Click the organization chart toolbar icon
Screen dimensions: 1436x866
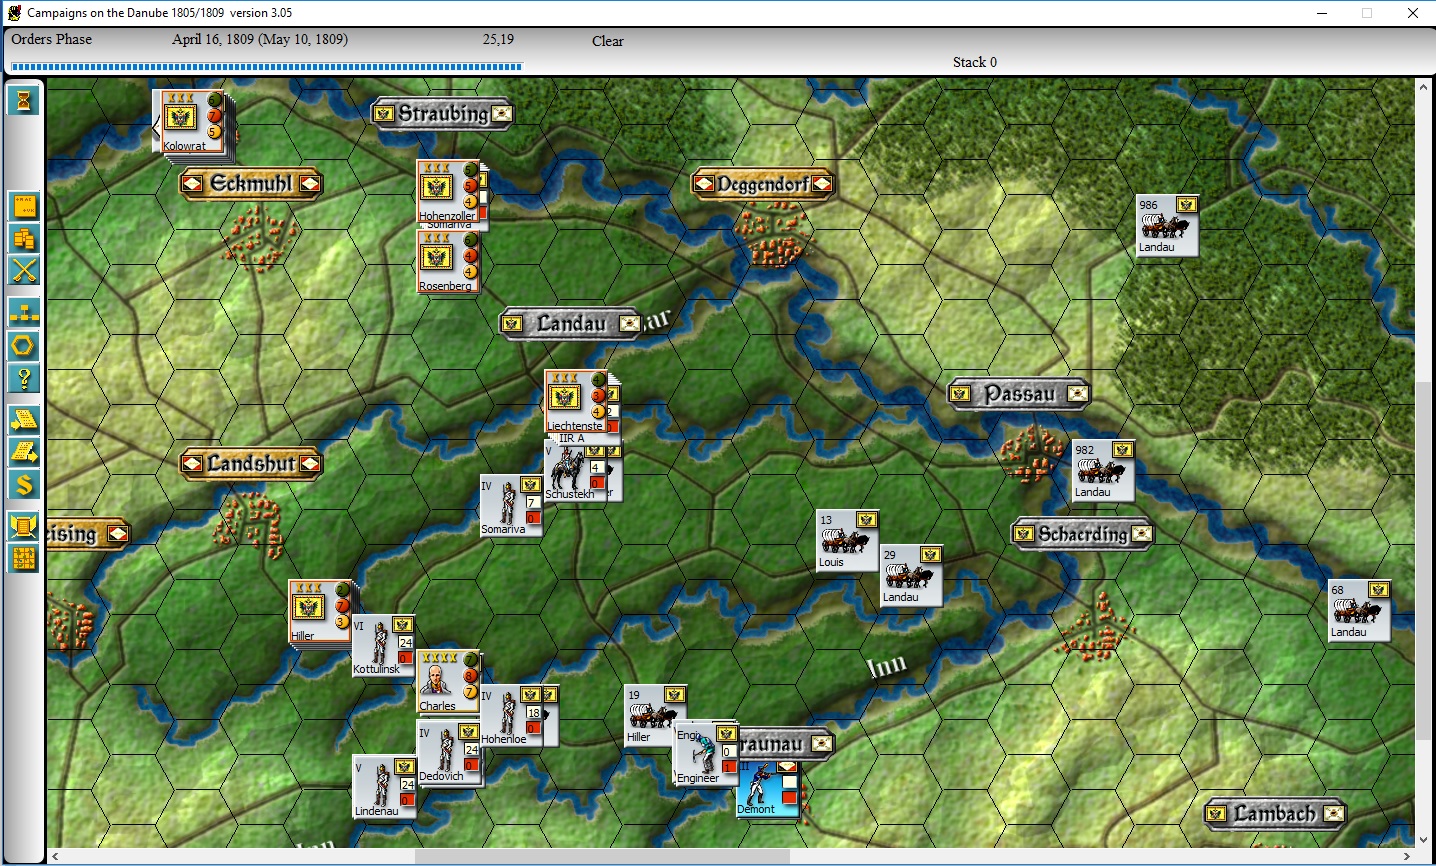tap(24, 312)
